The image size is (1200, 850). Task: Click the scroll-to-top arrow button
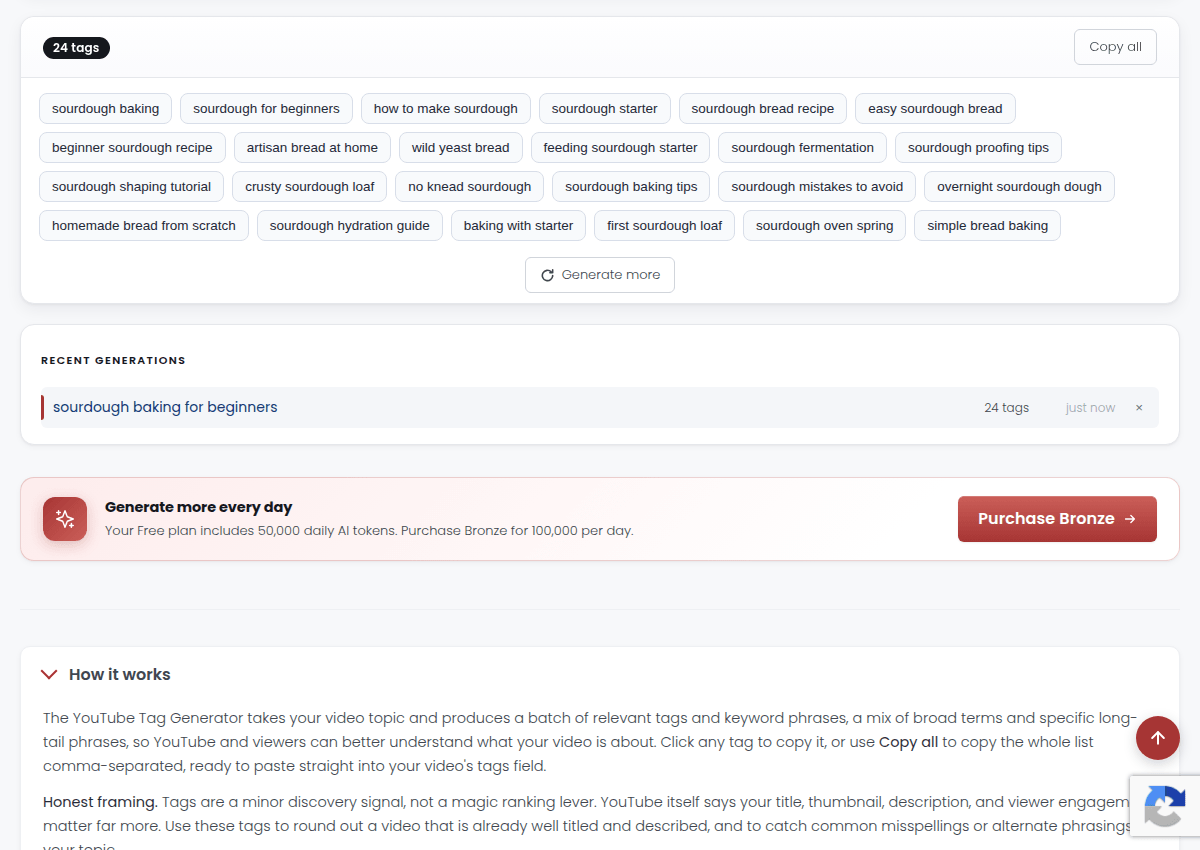pos(1158,738)
